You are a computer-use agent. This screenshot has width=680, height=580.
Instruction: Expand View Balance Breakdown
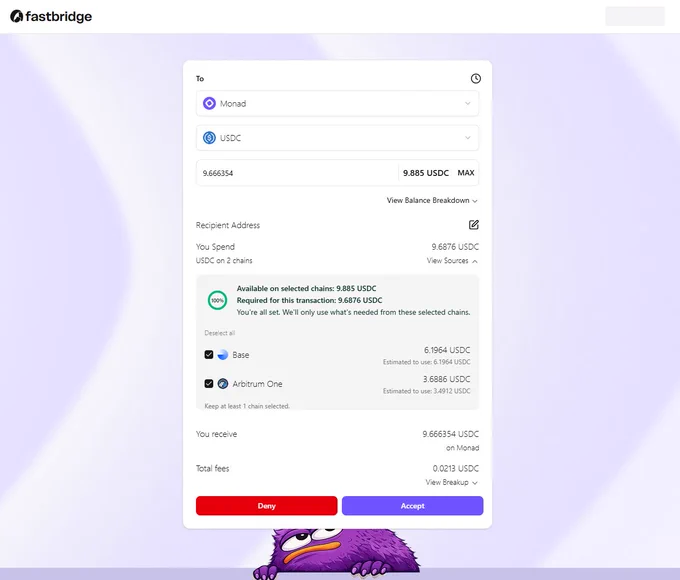432,200
